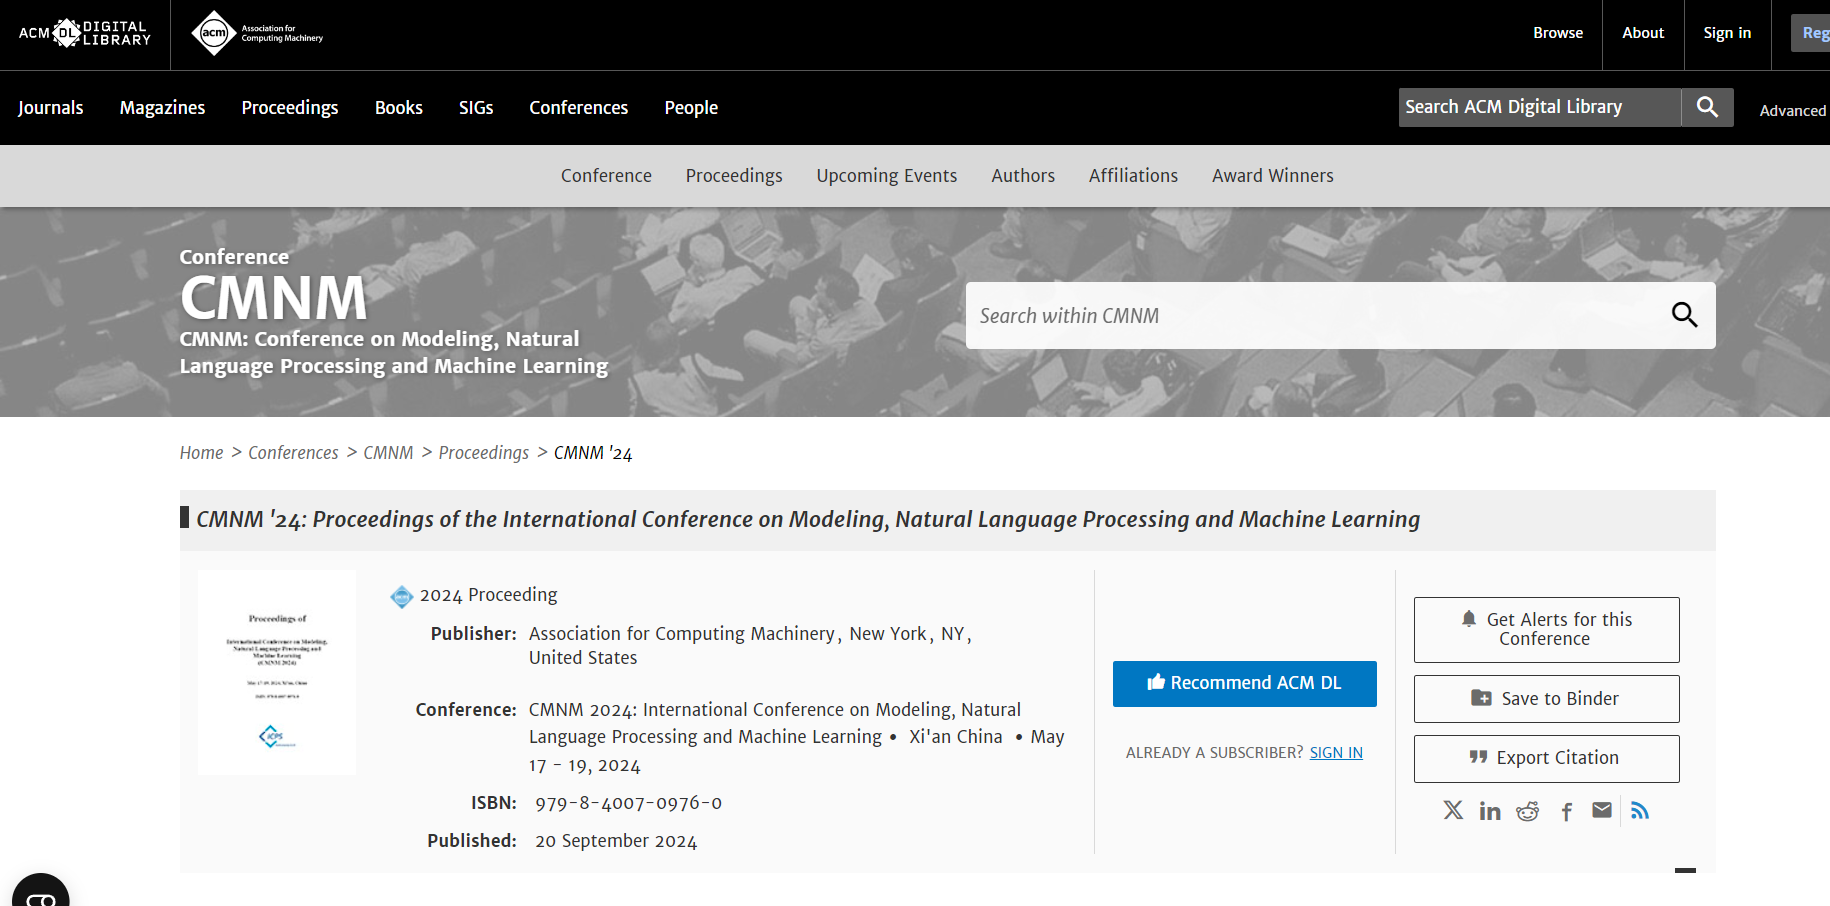Share by email envelope icon
This screenshot has height=906, width=1830.
[1602, 810]
